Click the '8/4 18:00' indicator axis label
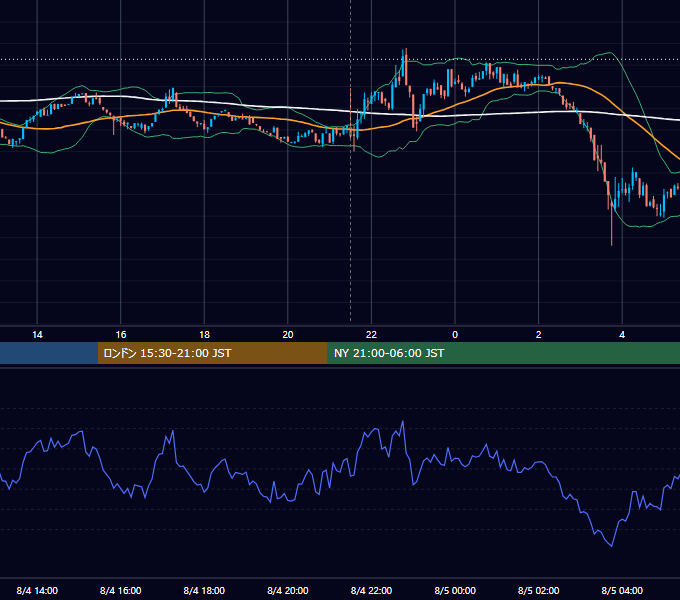This screenshot has height=600, width=680. [x=204, y=590]
